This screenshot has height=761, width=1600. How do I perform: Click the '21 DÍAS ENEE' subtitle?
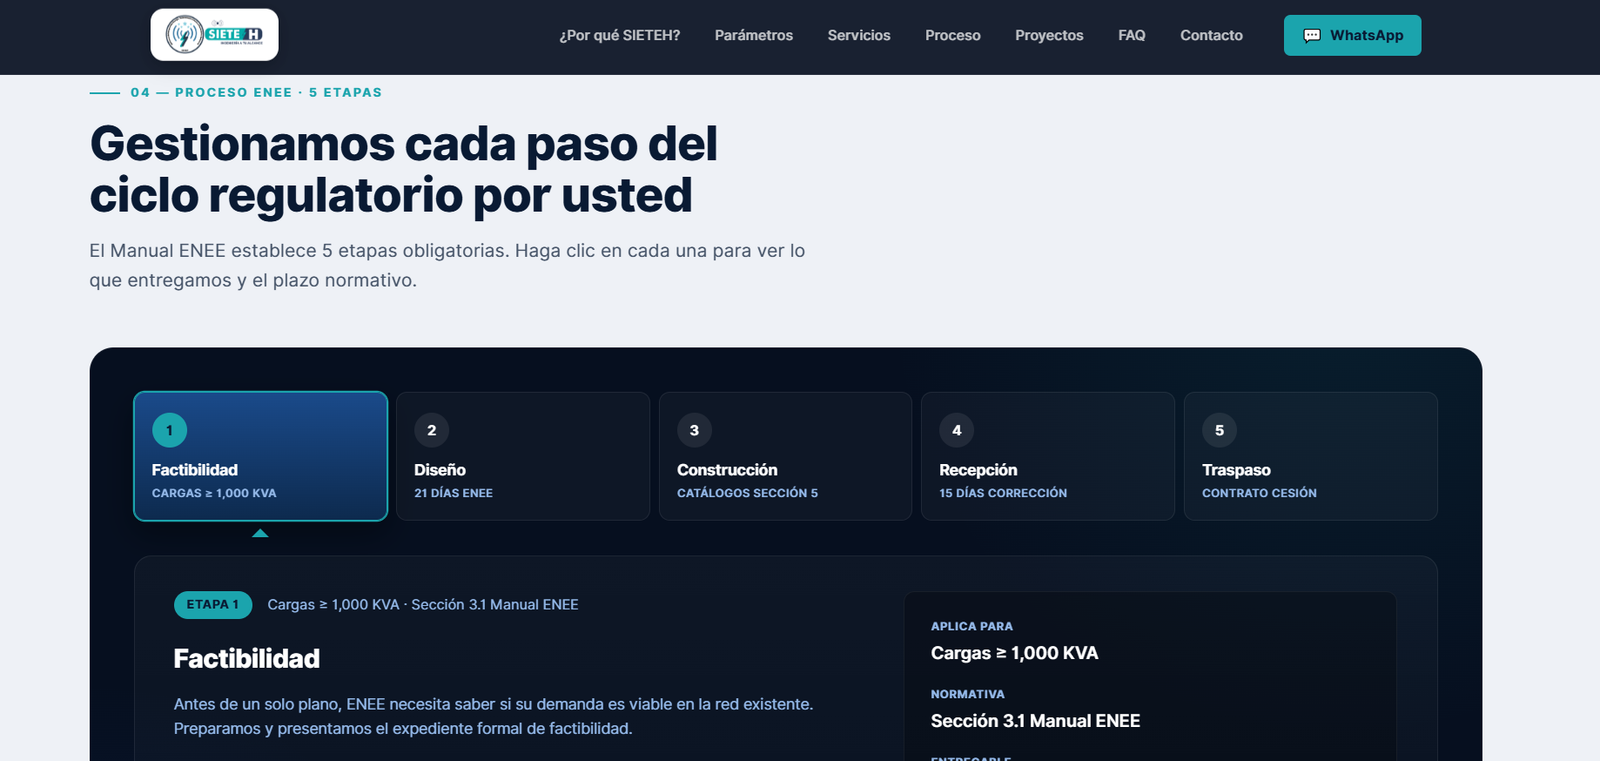coord(454,493)
